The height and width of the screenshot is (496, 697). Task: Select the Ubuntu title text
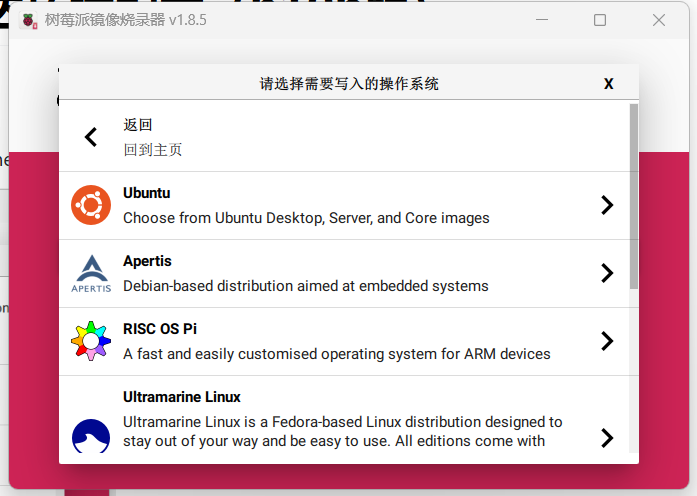pos(147,193)
